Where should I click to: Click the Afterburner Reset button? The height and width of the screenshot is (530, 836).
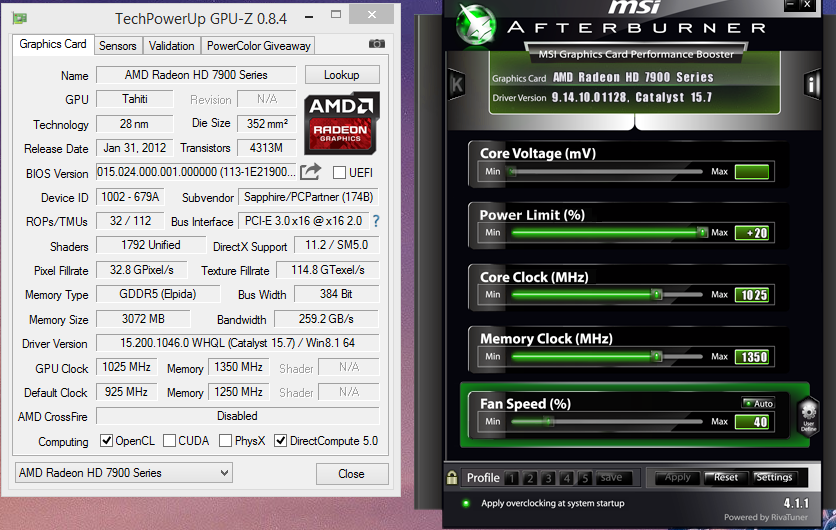pyautogui.click(x=725, y=477)
